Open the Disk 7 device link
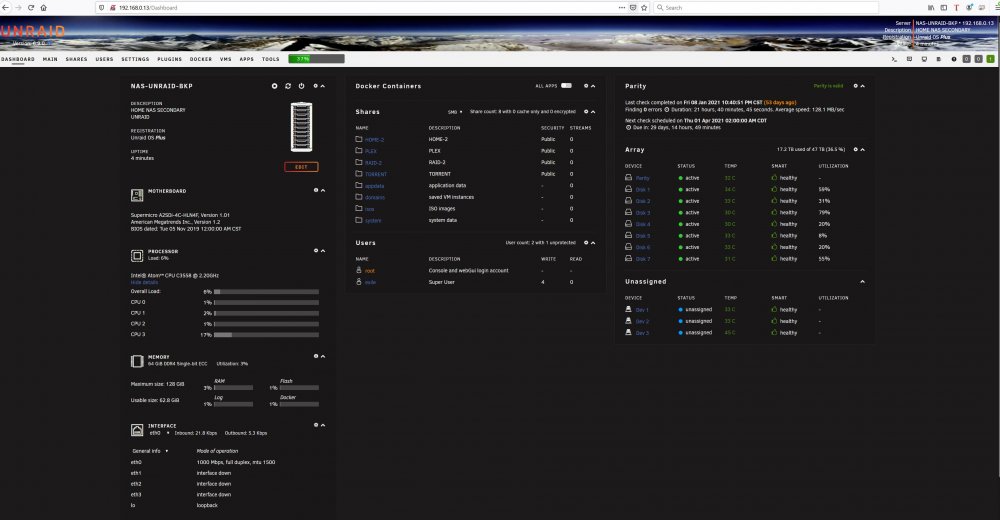1000x520 pixels. tap(643, 259)
